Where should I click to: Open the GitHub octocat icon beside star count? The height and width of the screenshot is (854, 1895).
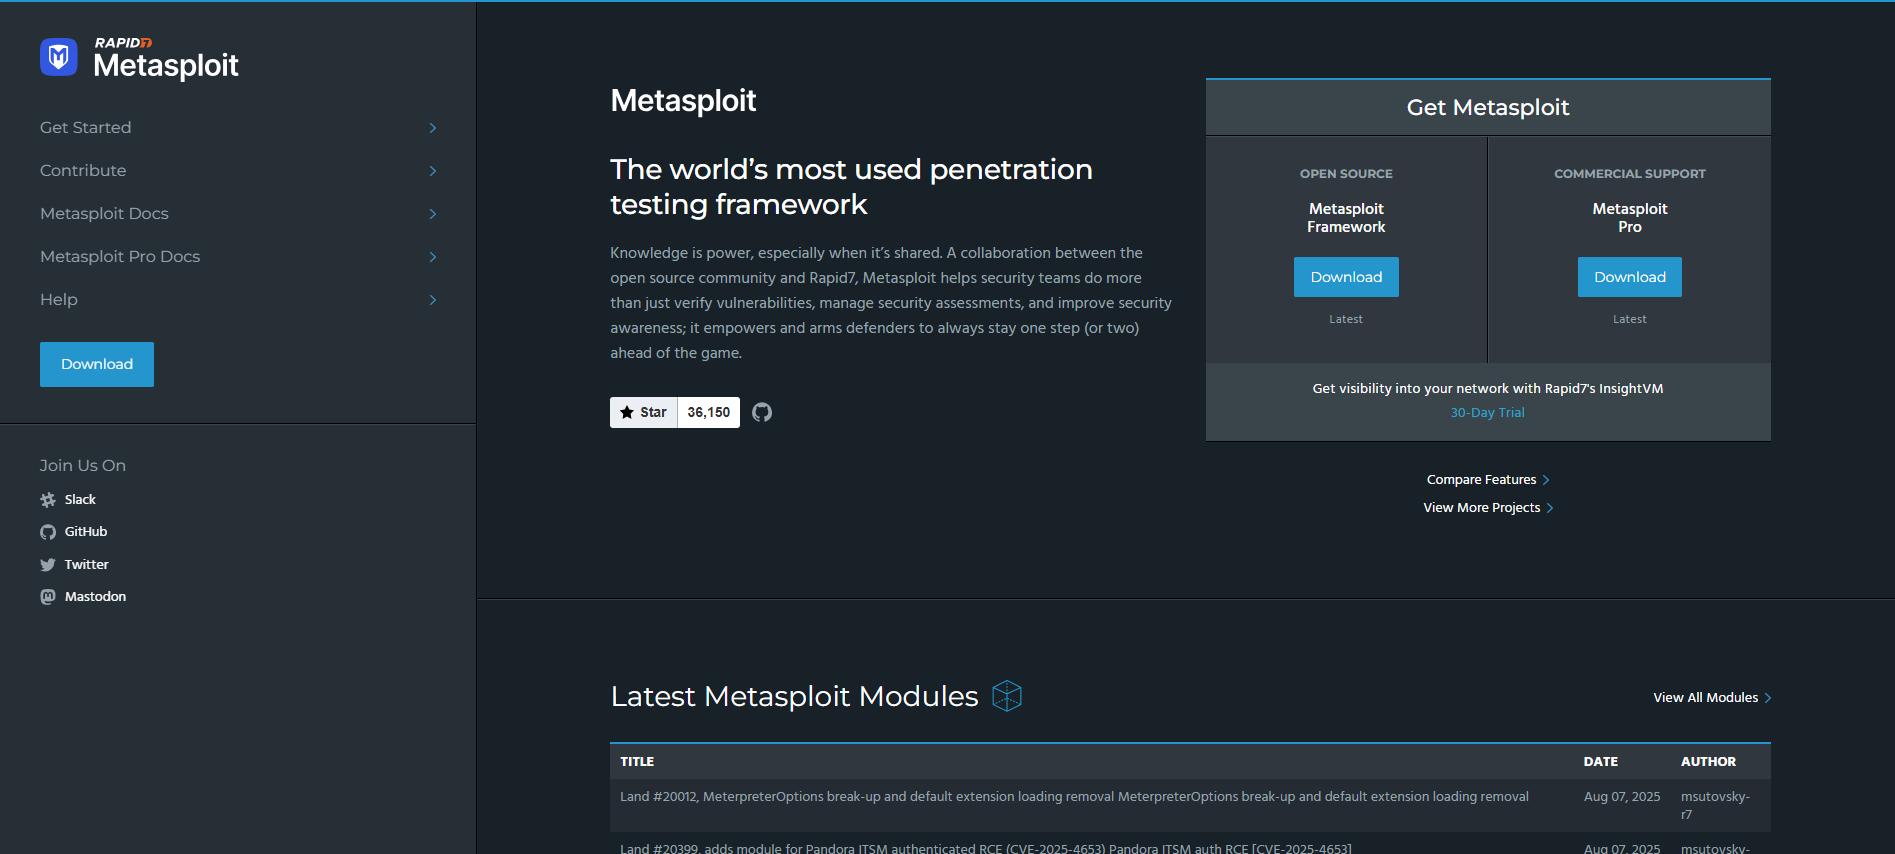[762, 412]
